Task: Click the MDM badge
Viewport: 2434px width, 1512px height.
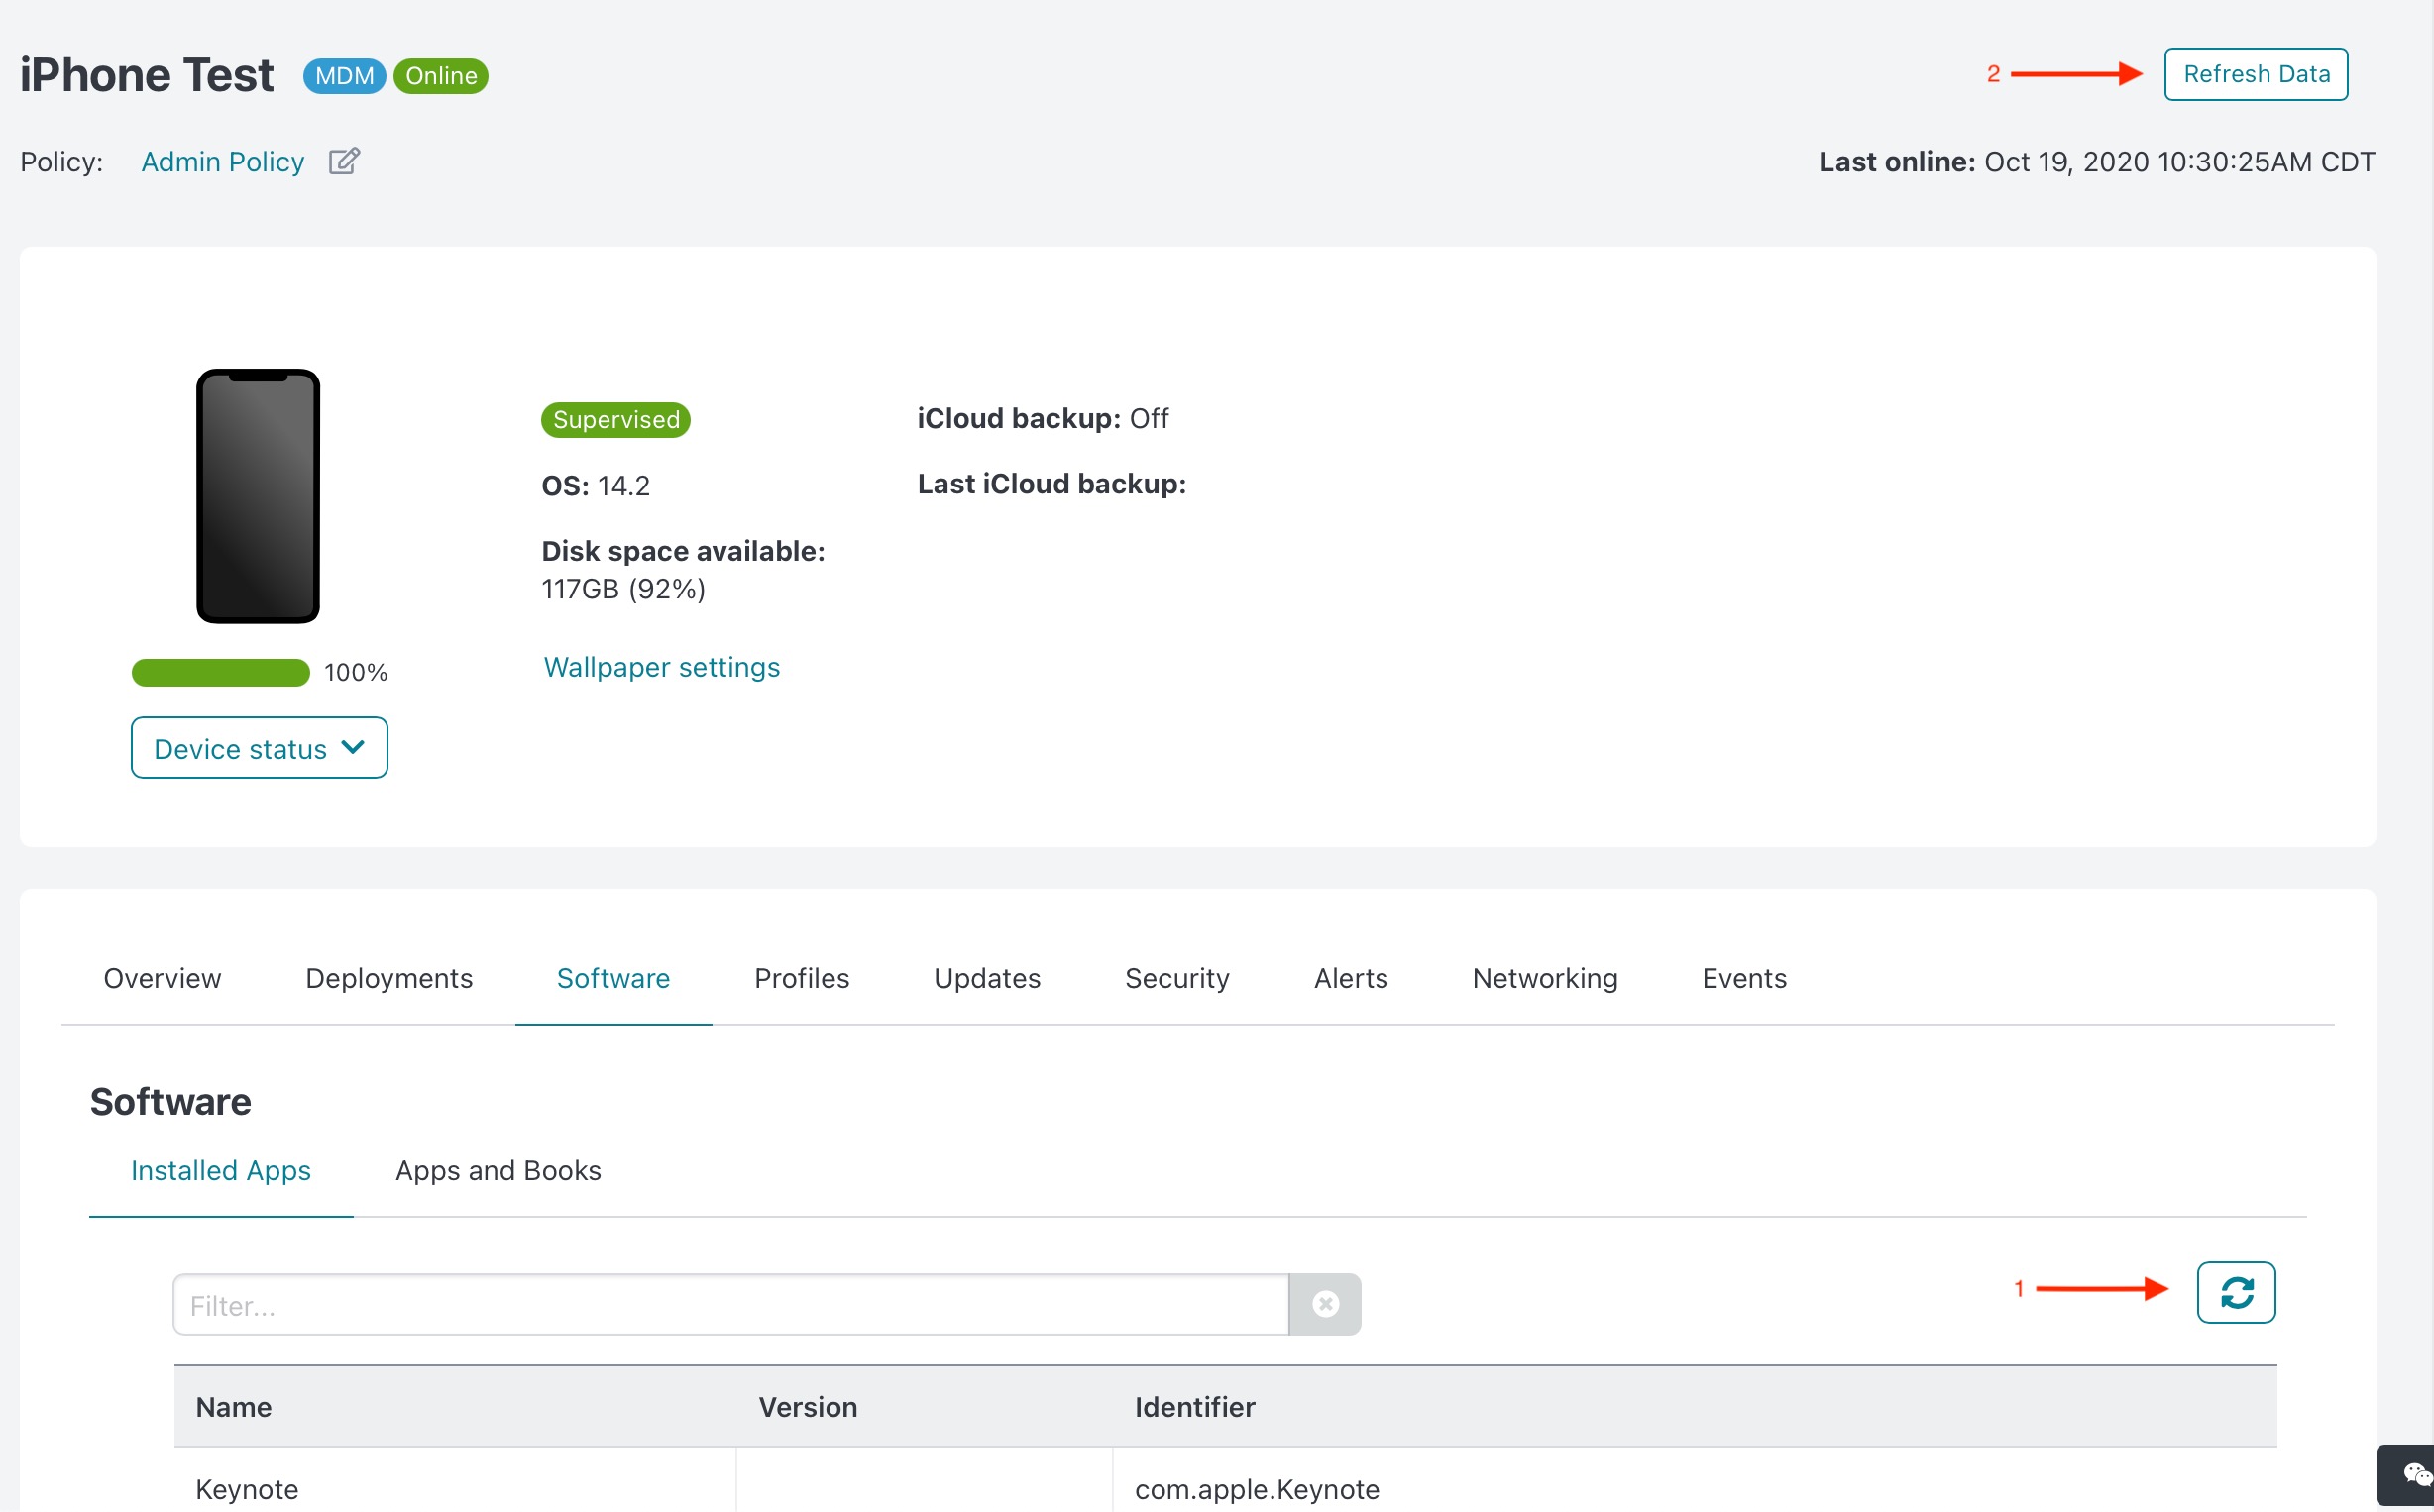Action: tap(344, 76)
